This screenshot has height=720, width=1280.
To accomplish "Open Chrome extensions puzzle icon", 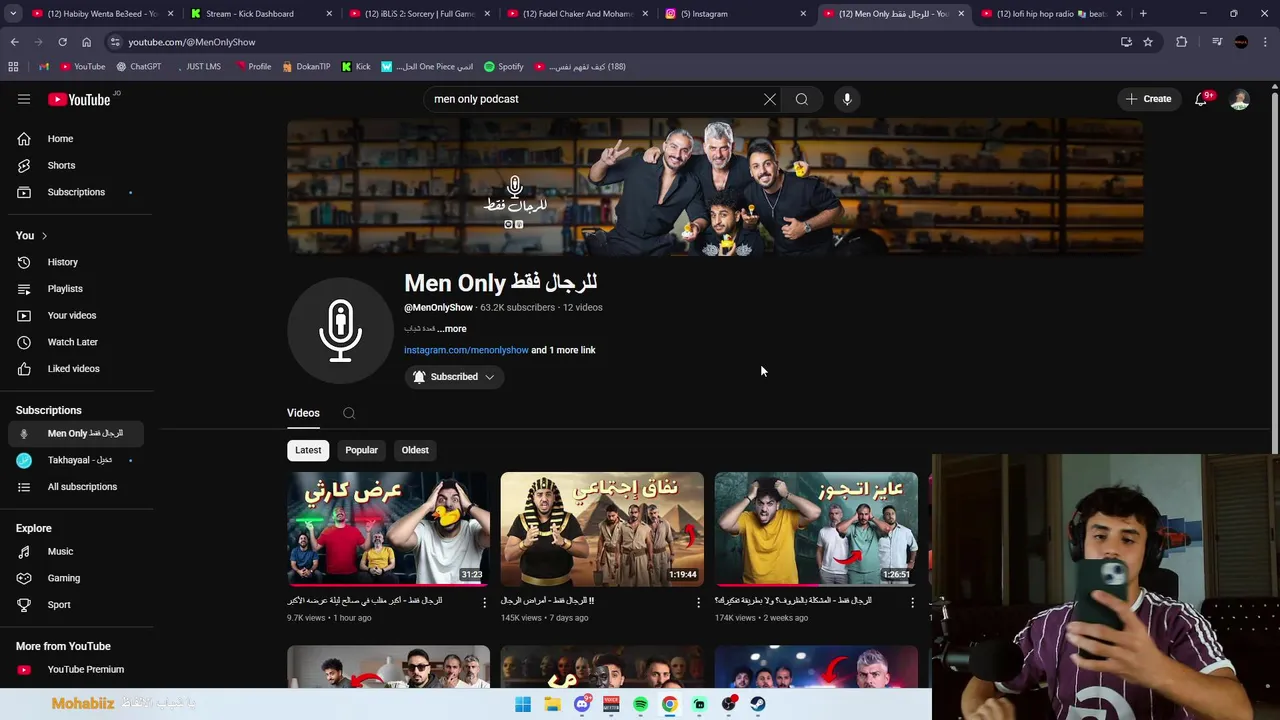I will [x=1182, y=42].
